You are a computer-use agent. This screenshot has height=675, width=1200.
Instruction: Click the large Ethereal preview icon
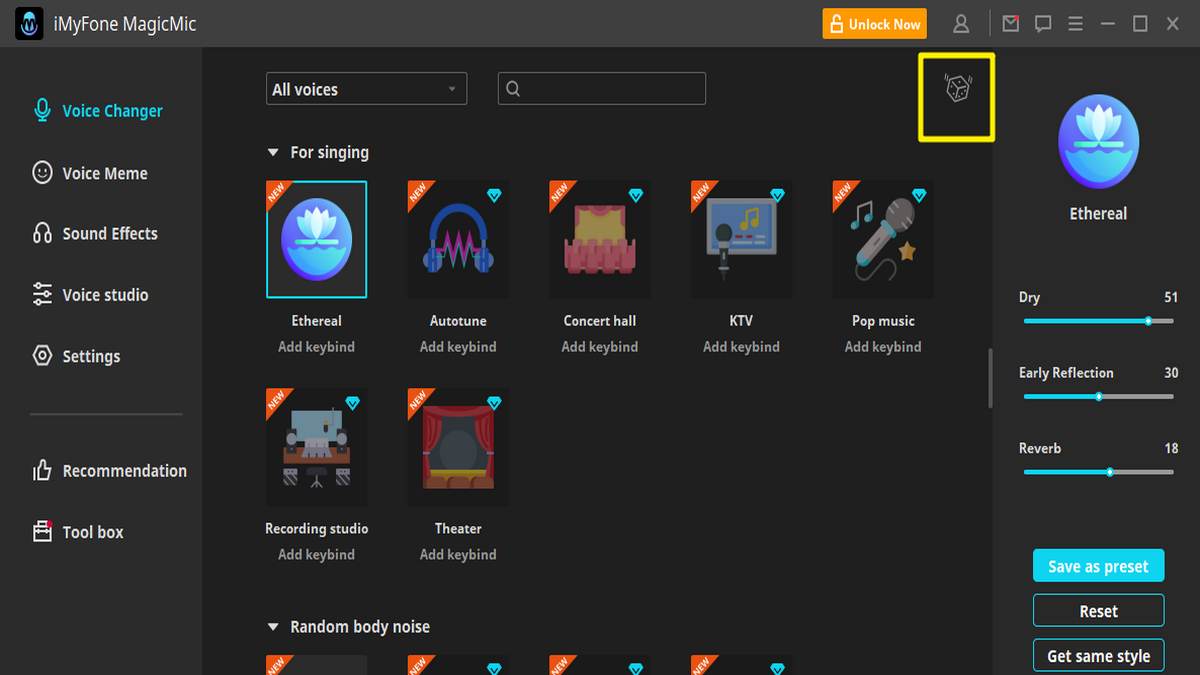tap(1098, 142)
